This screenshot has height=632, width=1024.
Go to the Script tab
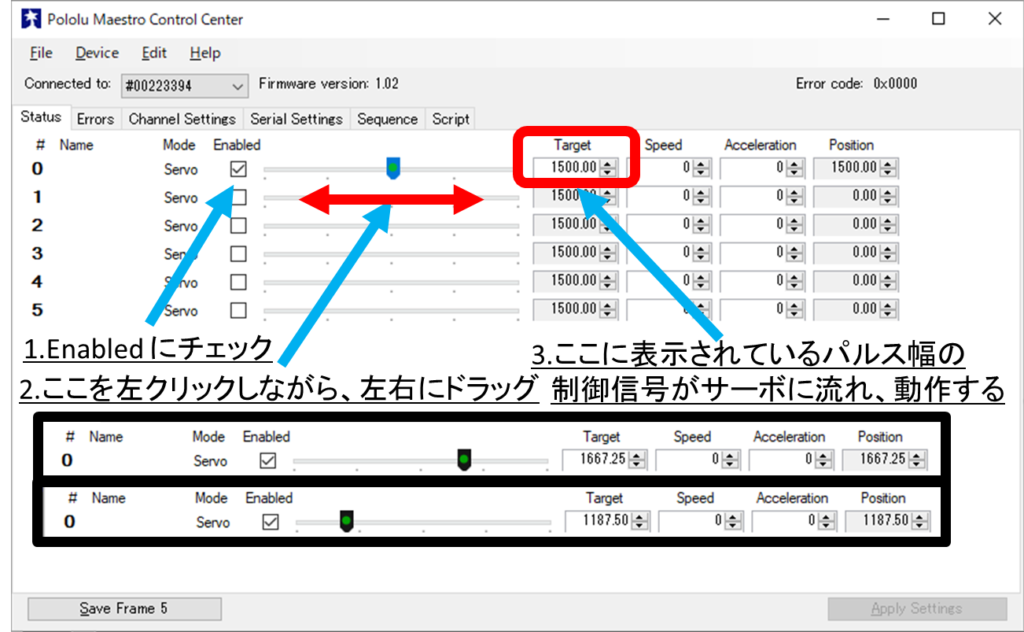[451, 119]
